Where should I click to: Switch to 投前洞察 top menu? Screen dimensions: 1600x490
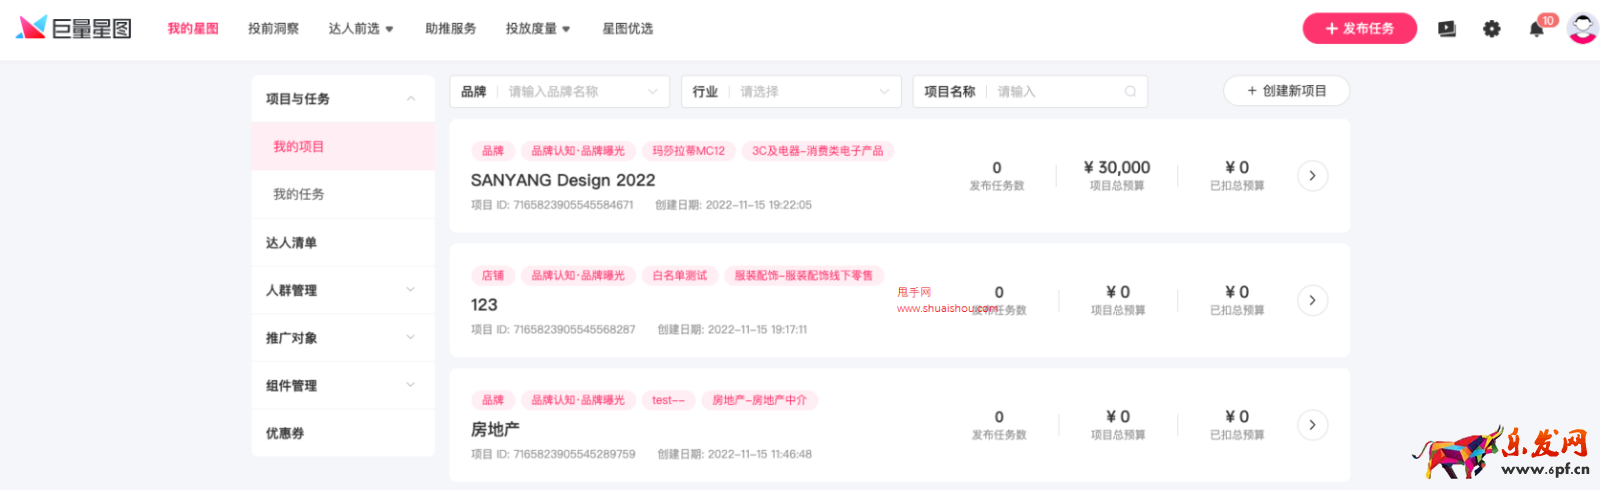pyautogui.click(x=273, y=29)
